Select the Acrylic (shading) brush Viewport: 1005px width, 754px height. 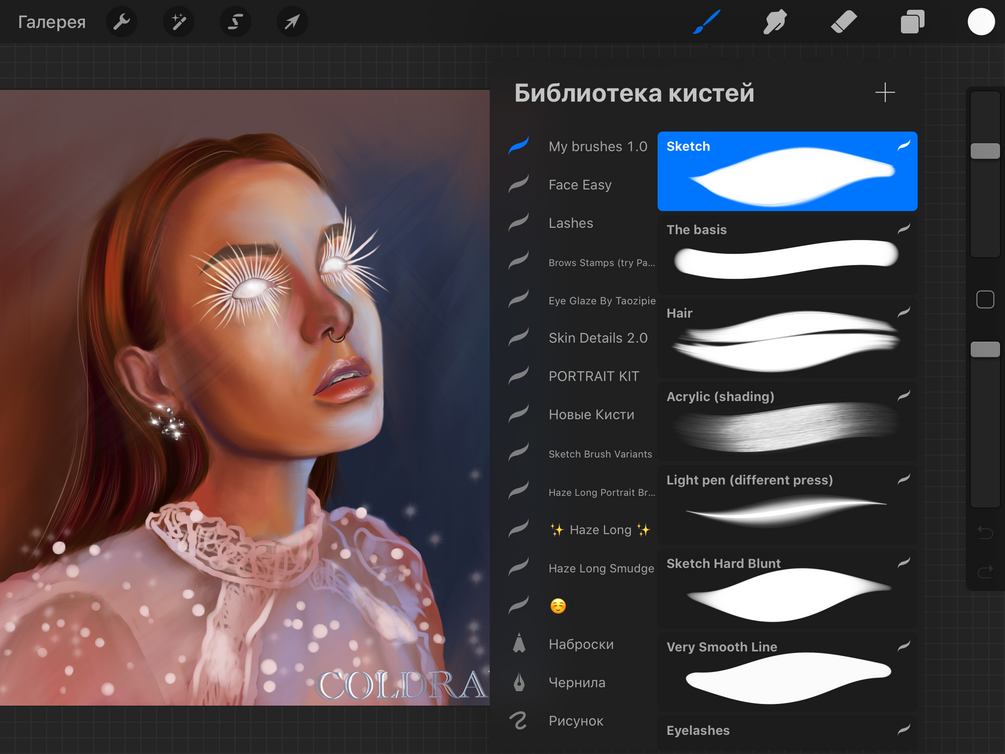[x=787, y=421]
